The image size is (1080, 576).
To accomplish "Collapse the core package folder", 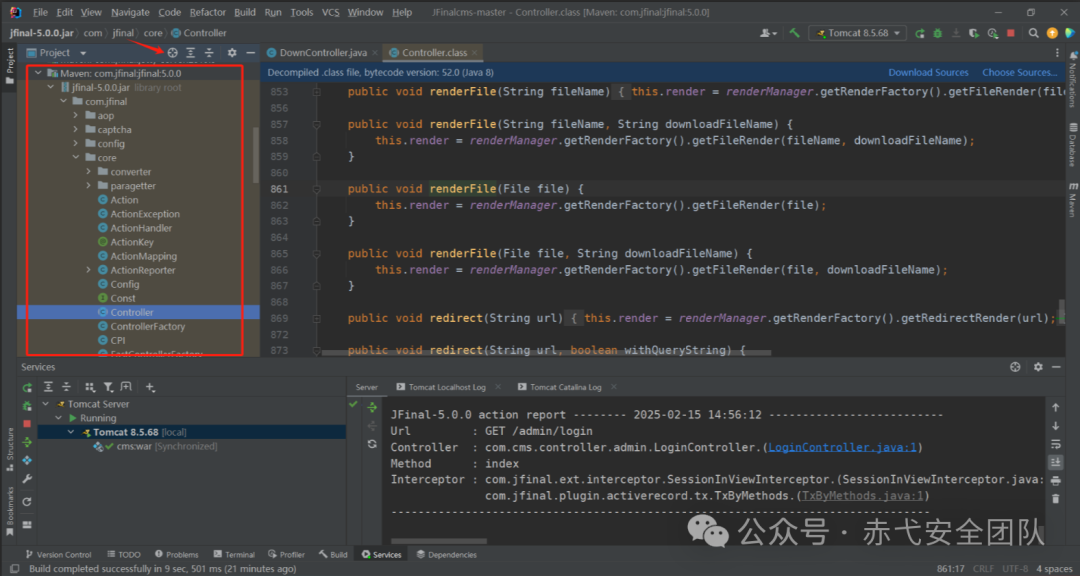I will [76, 158].
